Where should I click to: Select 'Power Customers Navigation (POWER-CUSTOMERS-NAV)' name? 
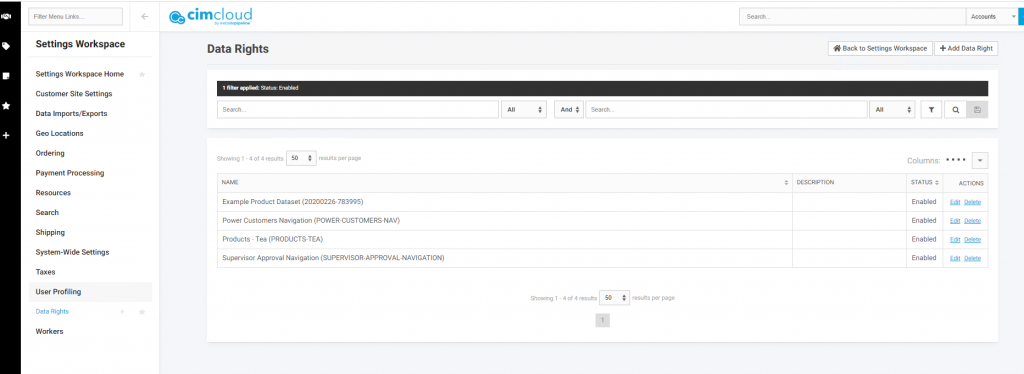(311, 221)
